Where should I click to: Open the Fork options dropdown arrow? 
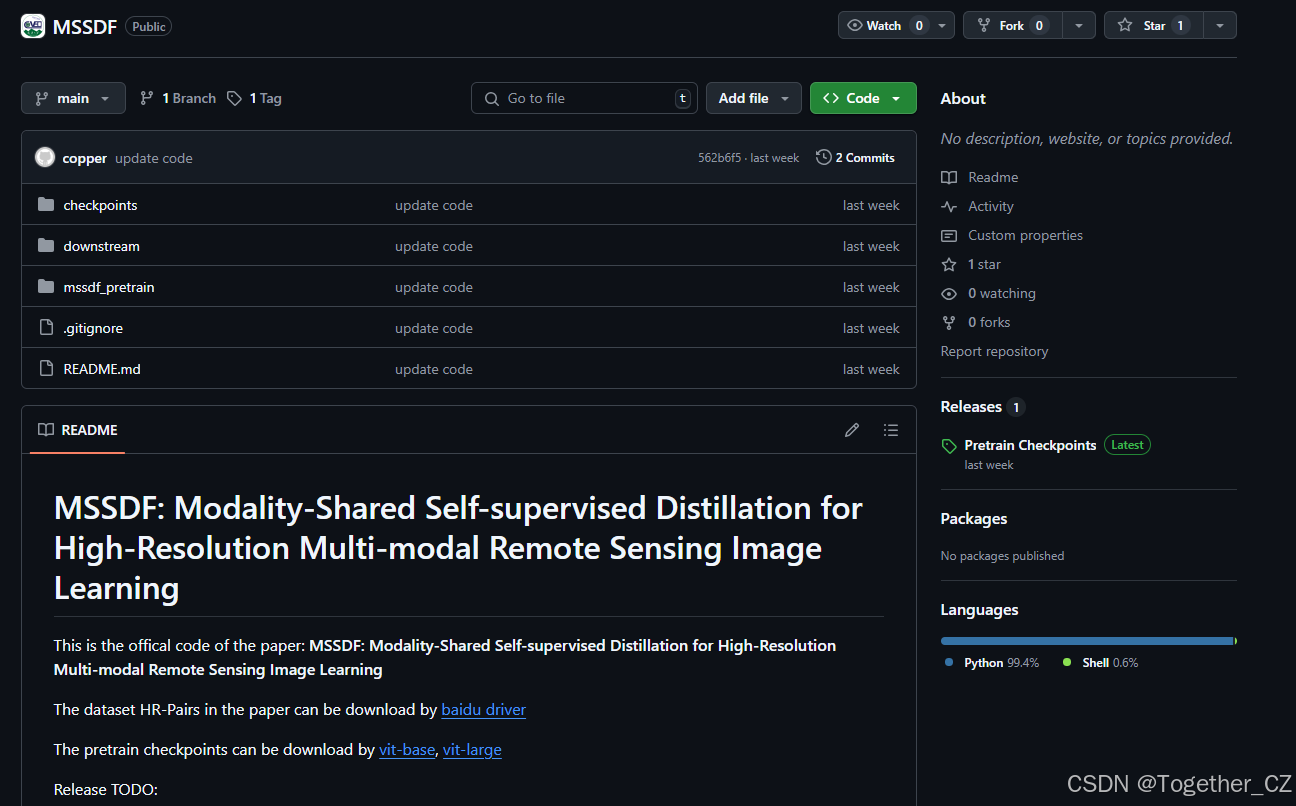[x=1078, y=26]
